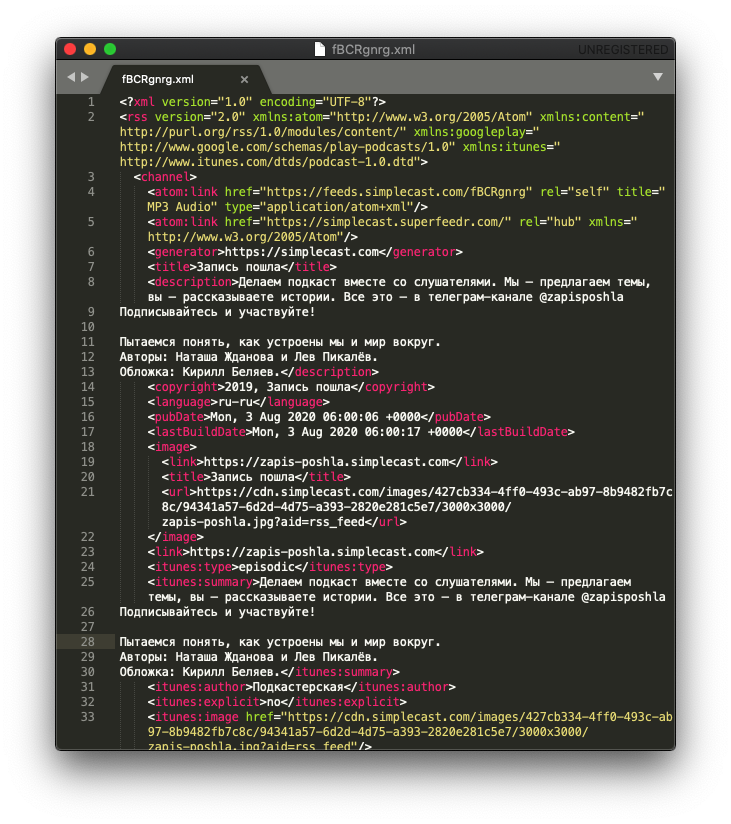731x824 pixels.
Task: Click line number 3 in gutter
Action: click(x=91, y=177)
